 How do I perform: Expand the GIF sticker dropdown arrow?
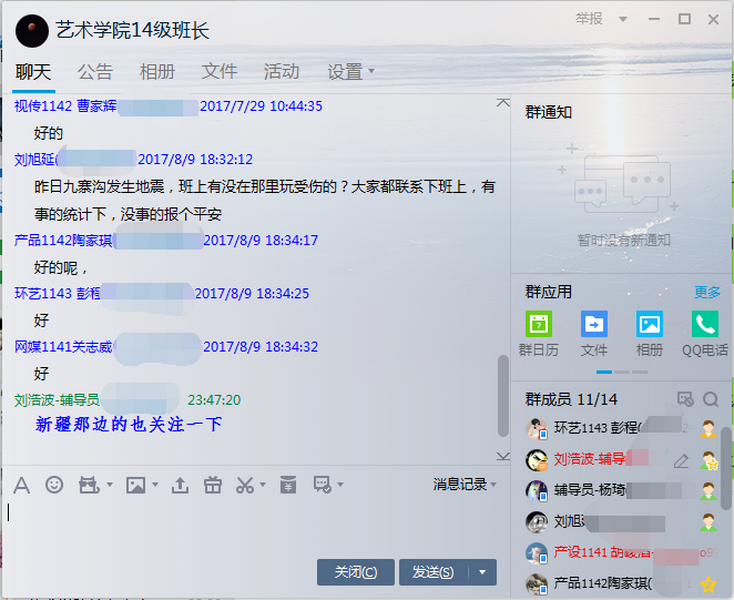tap(110, 484)
